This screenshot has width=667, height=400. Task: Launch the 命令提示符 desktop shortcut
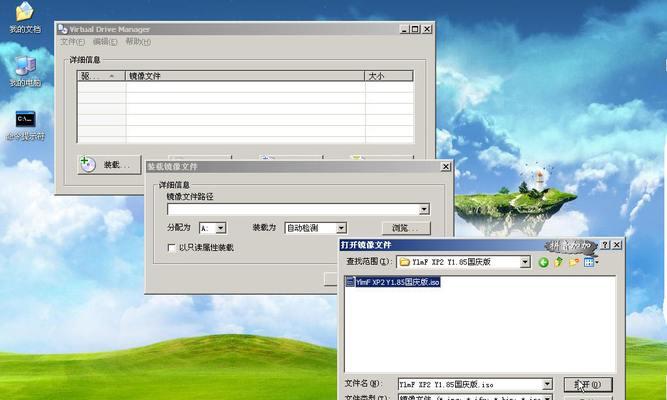[26, 125]
